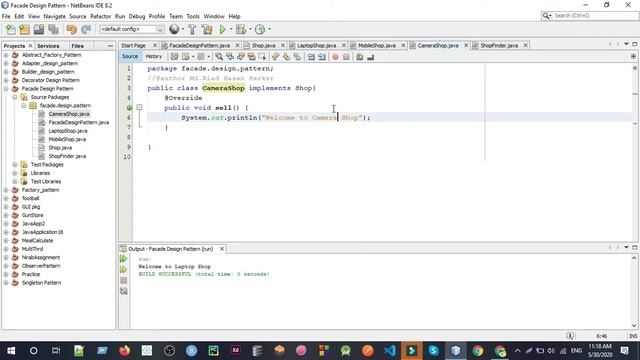This screenshot has height=360, width=640.
Task: Select Source view button
Action: pos(130,56)
